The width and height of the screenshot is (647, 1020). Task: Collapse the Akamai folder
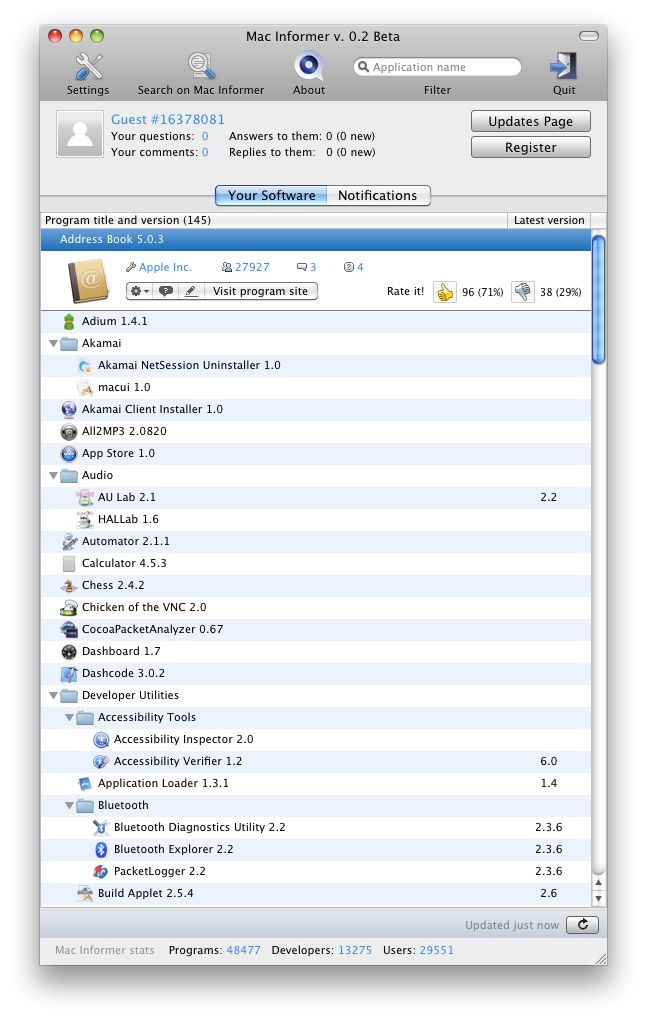coord(54,343)
